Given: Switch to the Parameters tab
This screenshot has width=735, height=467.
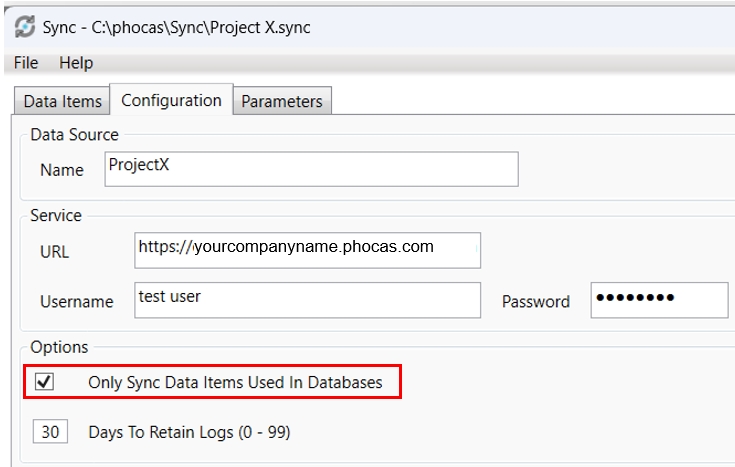Looking at the screenshot, I should [x=282, y=101].
